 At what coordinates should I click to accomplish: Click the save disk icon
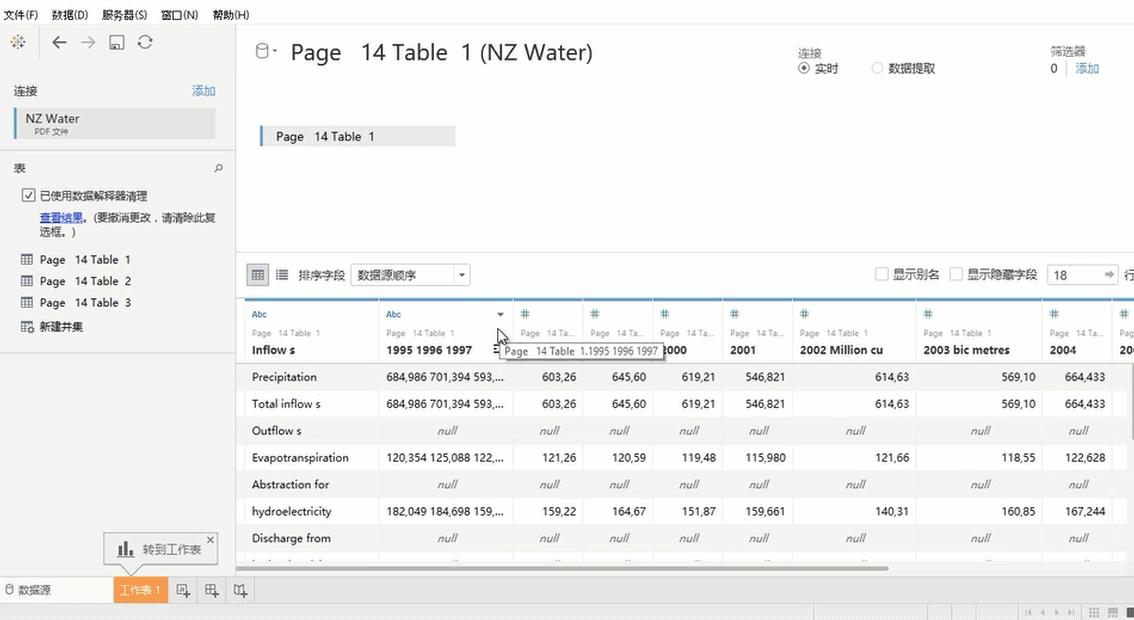(x=117, y=42)
